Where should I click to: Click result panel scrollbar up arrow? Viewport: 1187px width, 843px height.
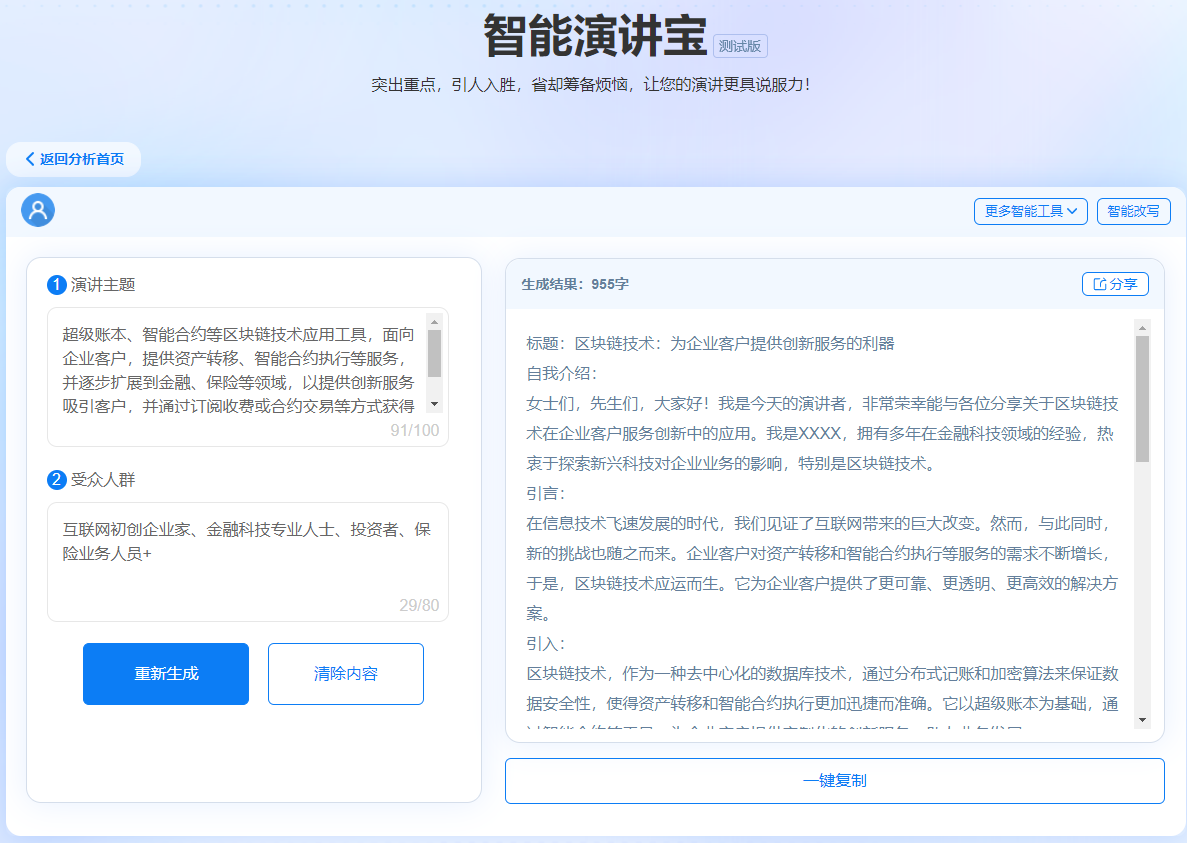(1142, 327)
